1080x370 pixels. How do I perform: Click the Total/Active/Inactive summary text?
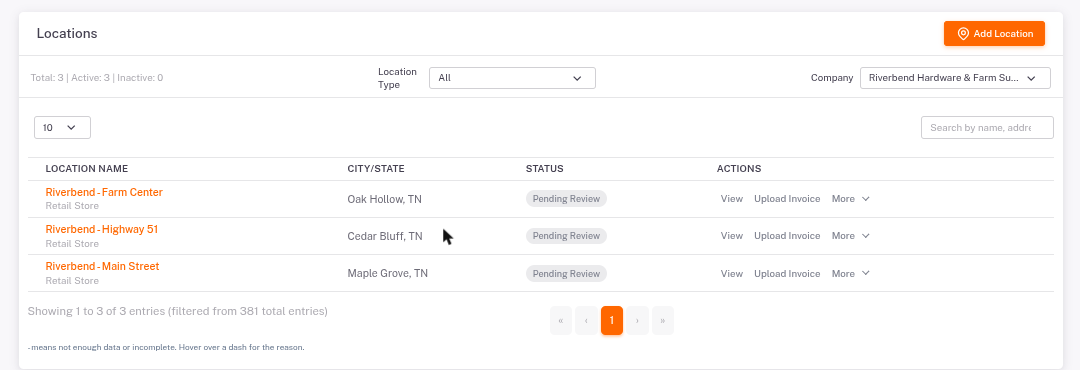(97, 78)
